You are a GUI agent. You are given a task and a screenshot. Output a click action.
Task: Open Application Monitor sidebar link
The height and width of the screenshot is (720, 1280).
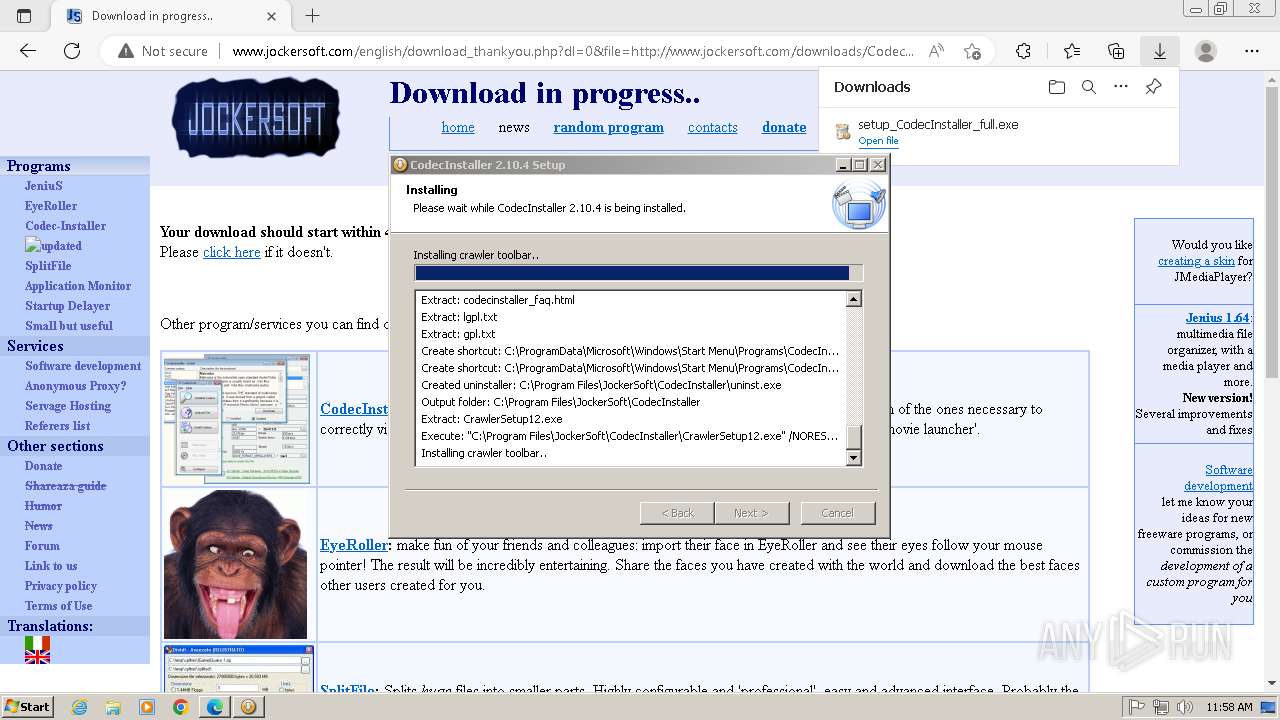[78, 286]
